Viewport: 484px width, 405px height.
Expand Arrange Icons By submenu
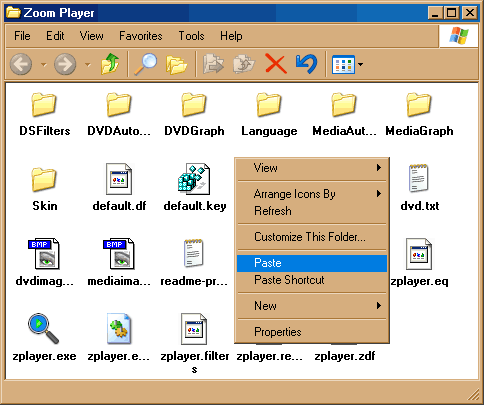click(x=312, y=194)
